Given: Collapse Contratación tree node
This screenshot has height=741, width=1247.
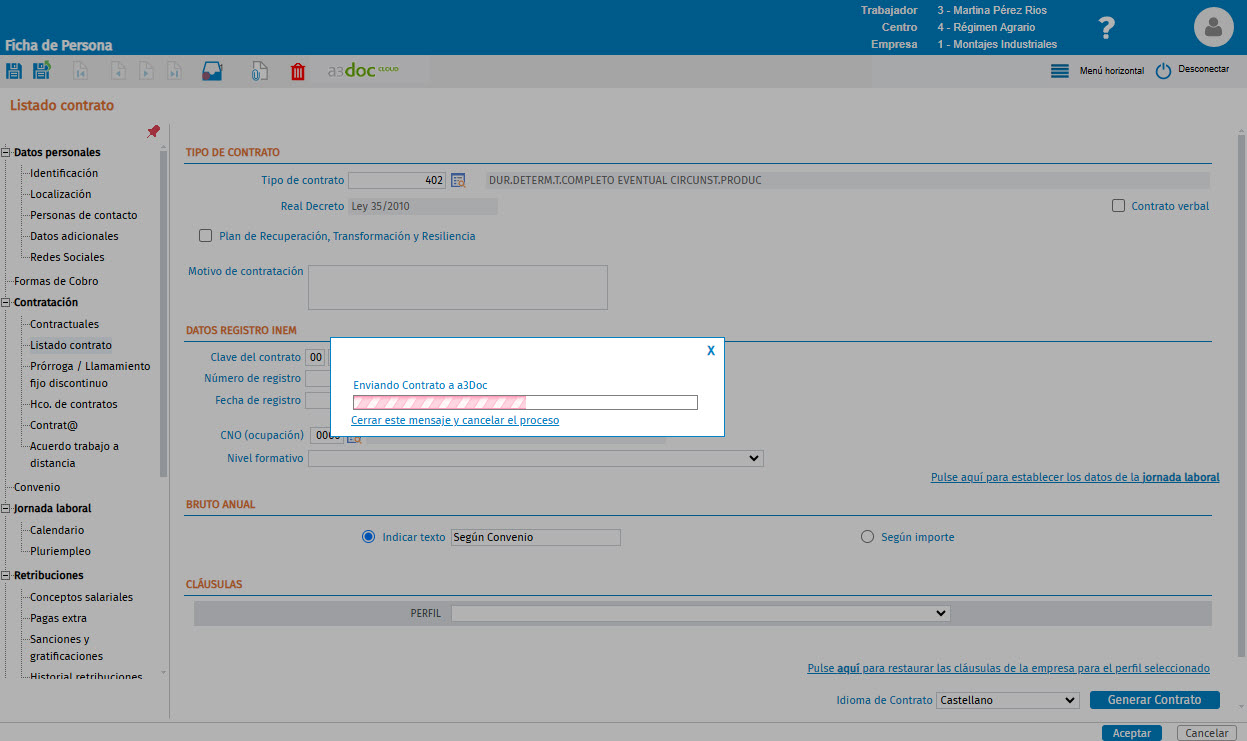Looking at the screenshot, I should [6, 302].
